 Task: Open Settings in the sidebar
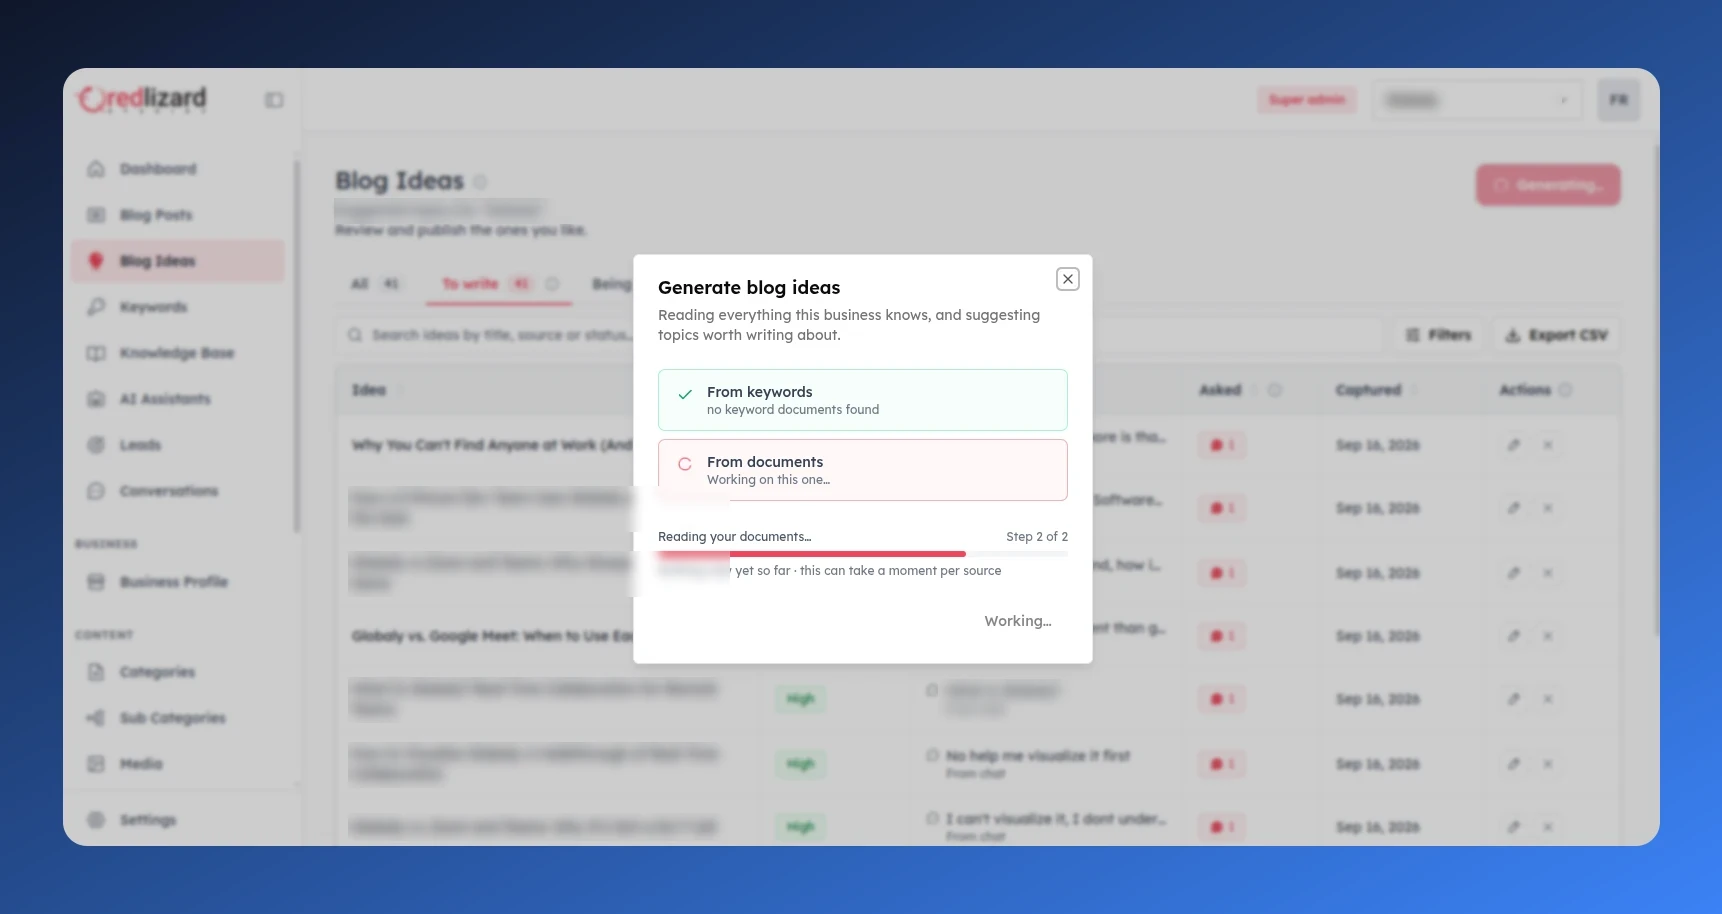pyautogui.click(x=178, y=820)
